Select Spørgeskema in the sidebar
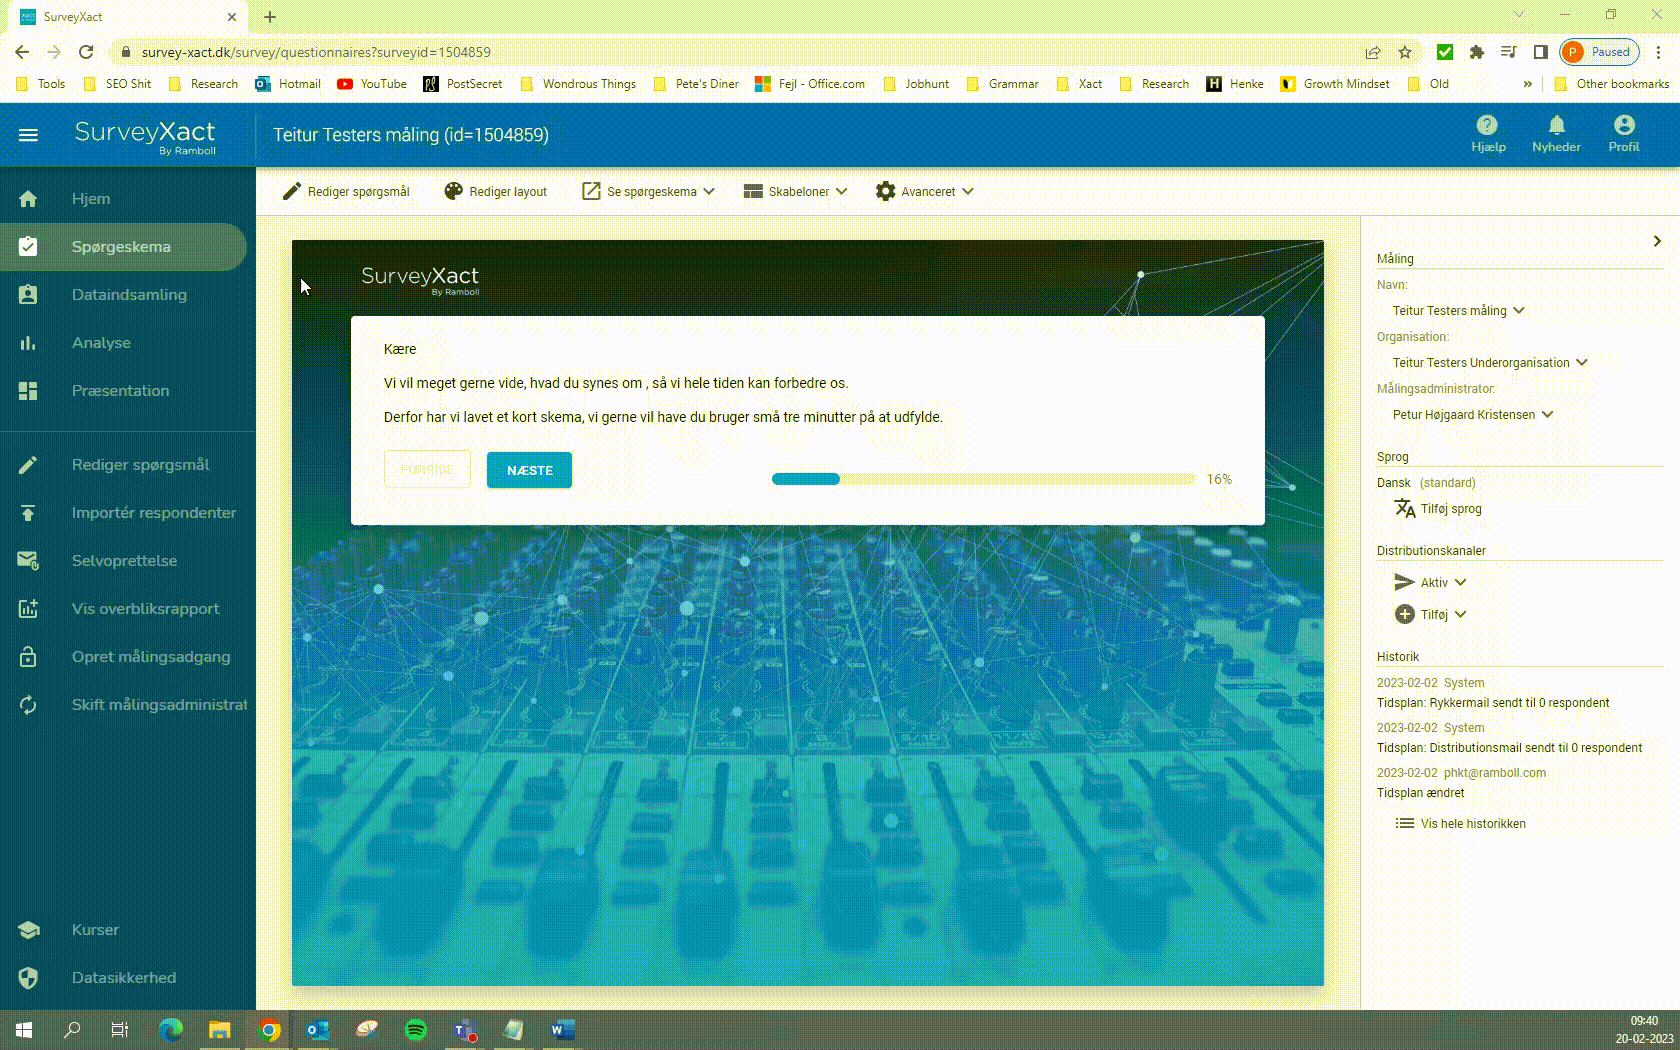The height and width of the screenshot is (1050, 1680). (124, 247)
